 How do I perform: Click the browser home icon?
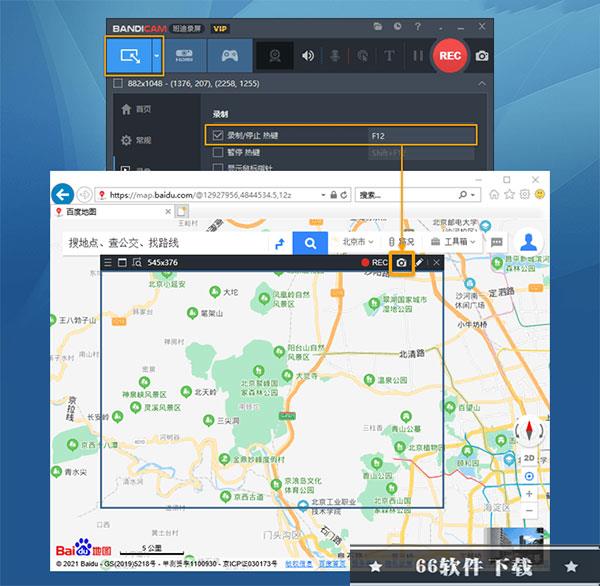coord(494,194)
